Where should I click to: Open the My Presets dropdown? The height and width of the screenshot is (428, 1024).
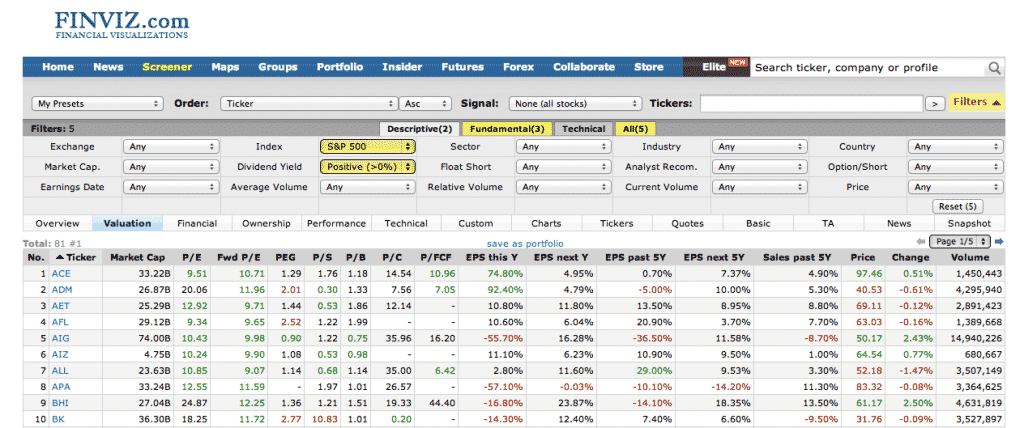tap(97, 103)
